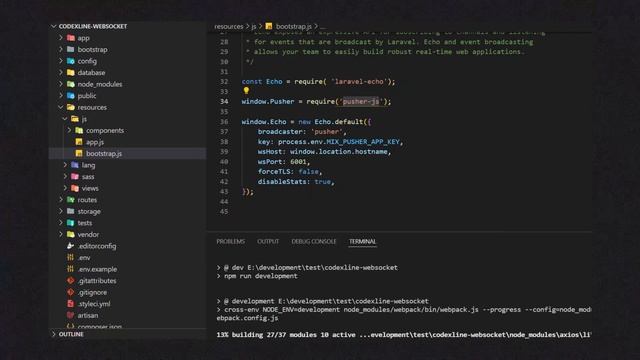The image size is (640, 360).
Task: Collapse the CODEXLINE-WEBSOCKET project root
Action: 53,26
